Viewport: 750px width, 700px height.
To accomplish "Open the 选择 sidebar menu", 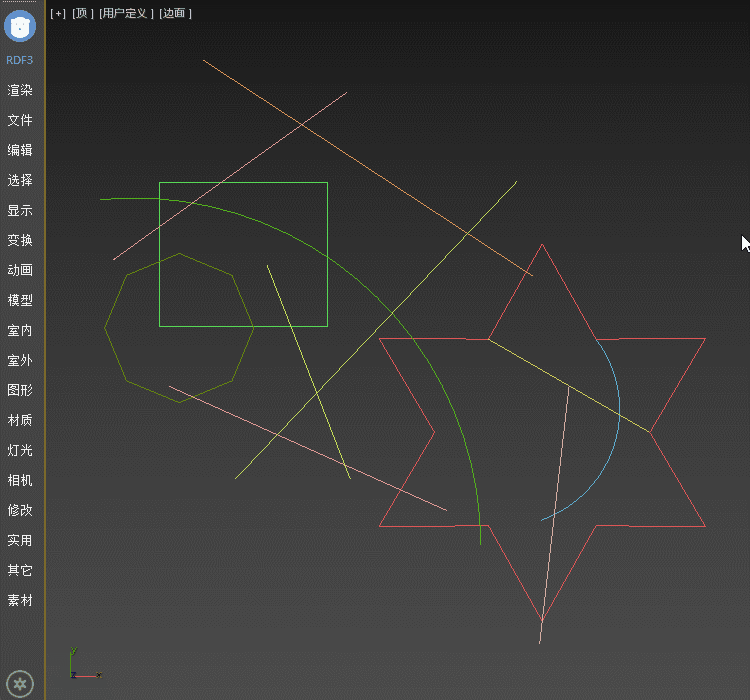I will pyautogui.click(x=20, y=180).
